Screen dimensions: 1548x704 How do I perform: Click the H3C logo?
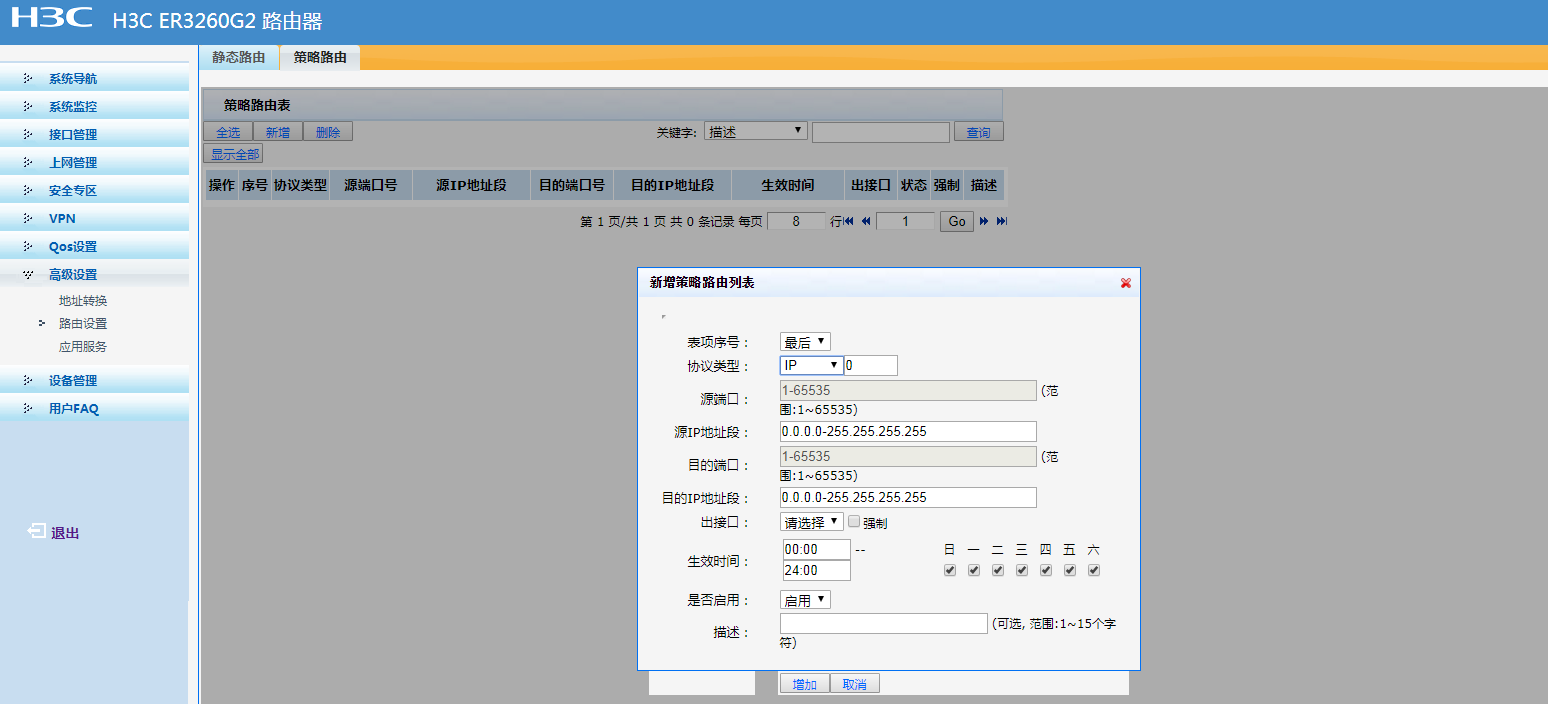coord(51,18)
